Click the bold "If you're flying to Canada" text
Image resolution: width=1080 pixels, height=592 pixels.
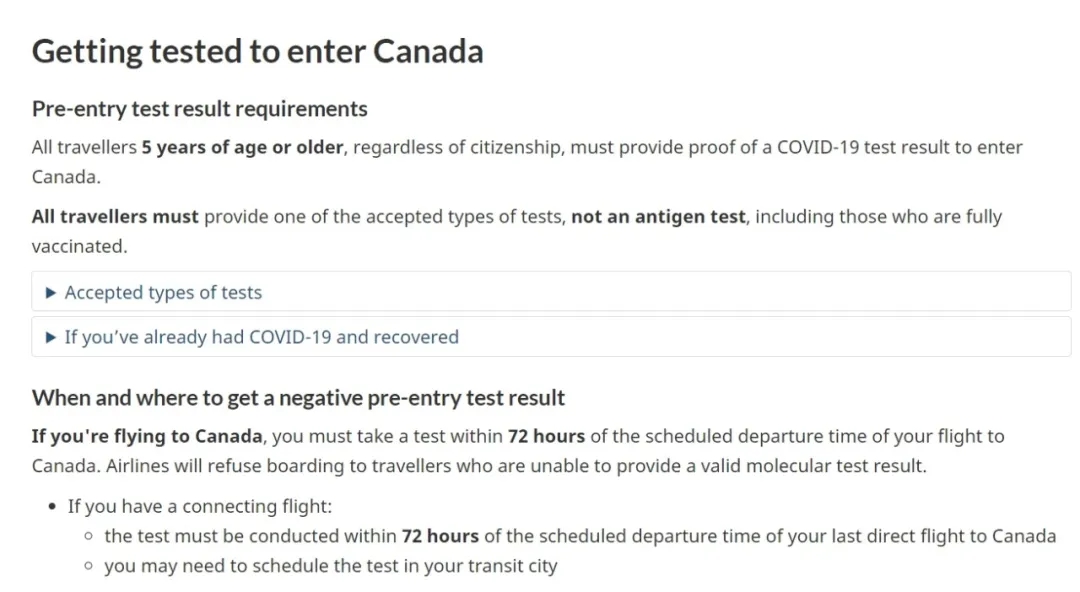147,437
